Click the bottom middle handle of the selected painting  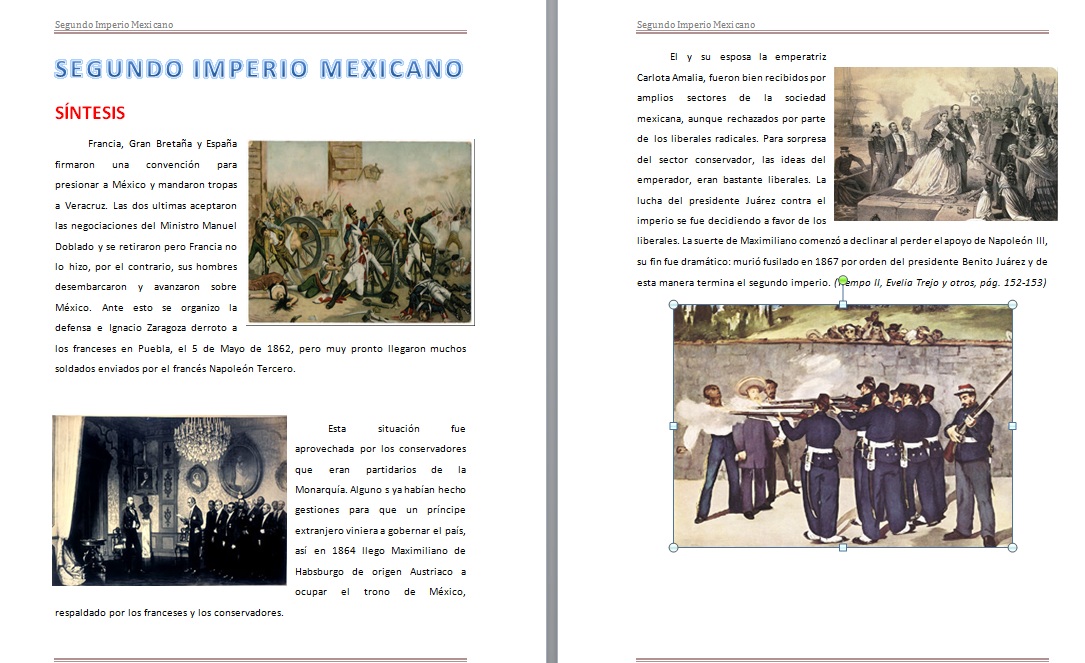[x=843, y=547]
